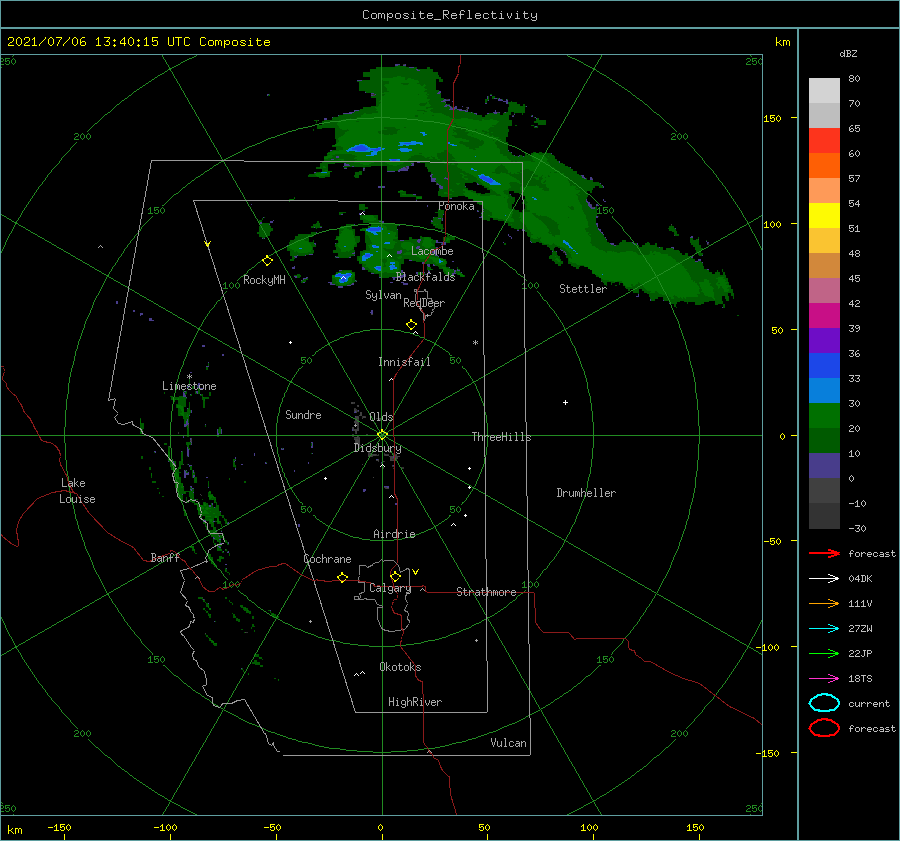Screen dimensions: 900x841
Task: Click the Ponoka label
Action: pyautogui.click(x=456, y=206)
